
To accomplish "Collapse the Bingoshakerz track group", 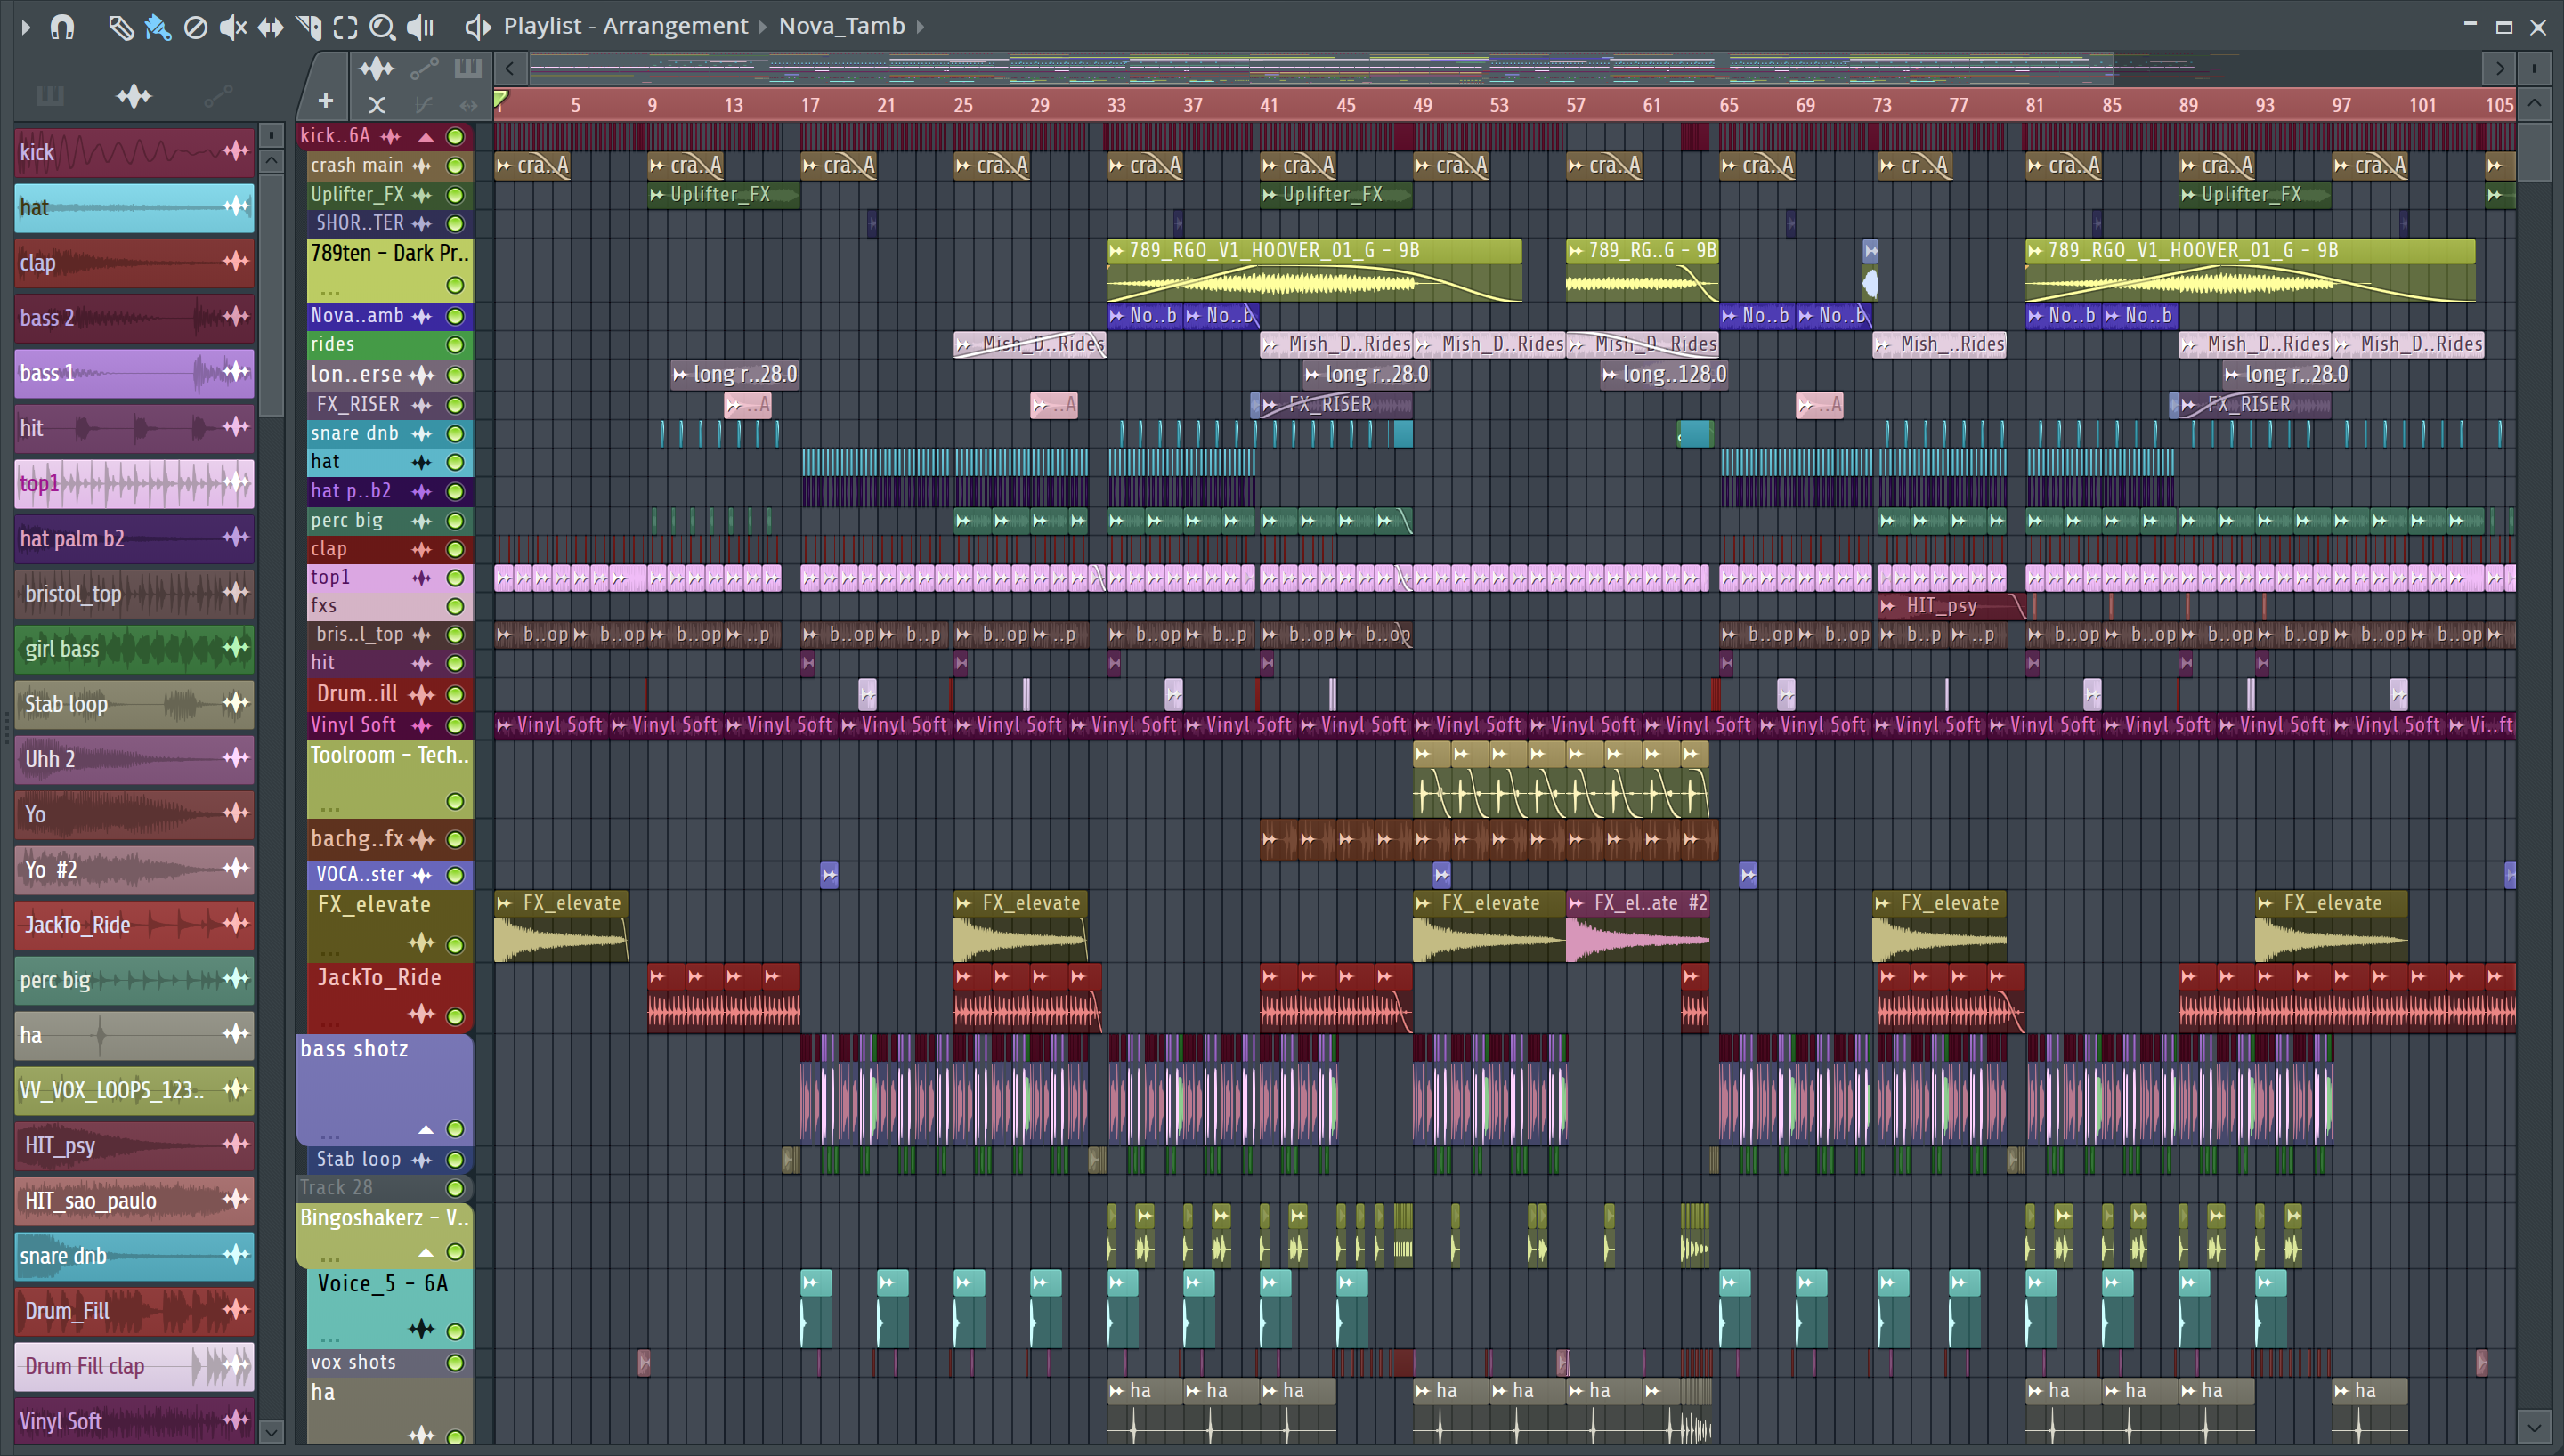I will pos(426,1253).
